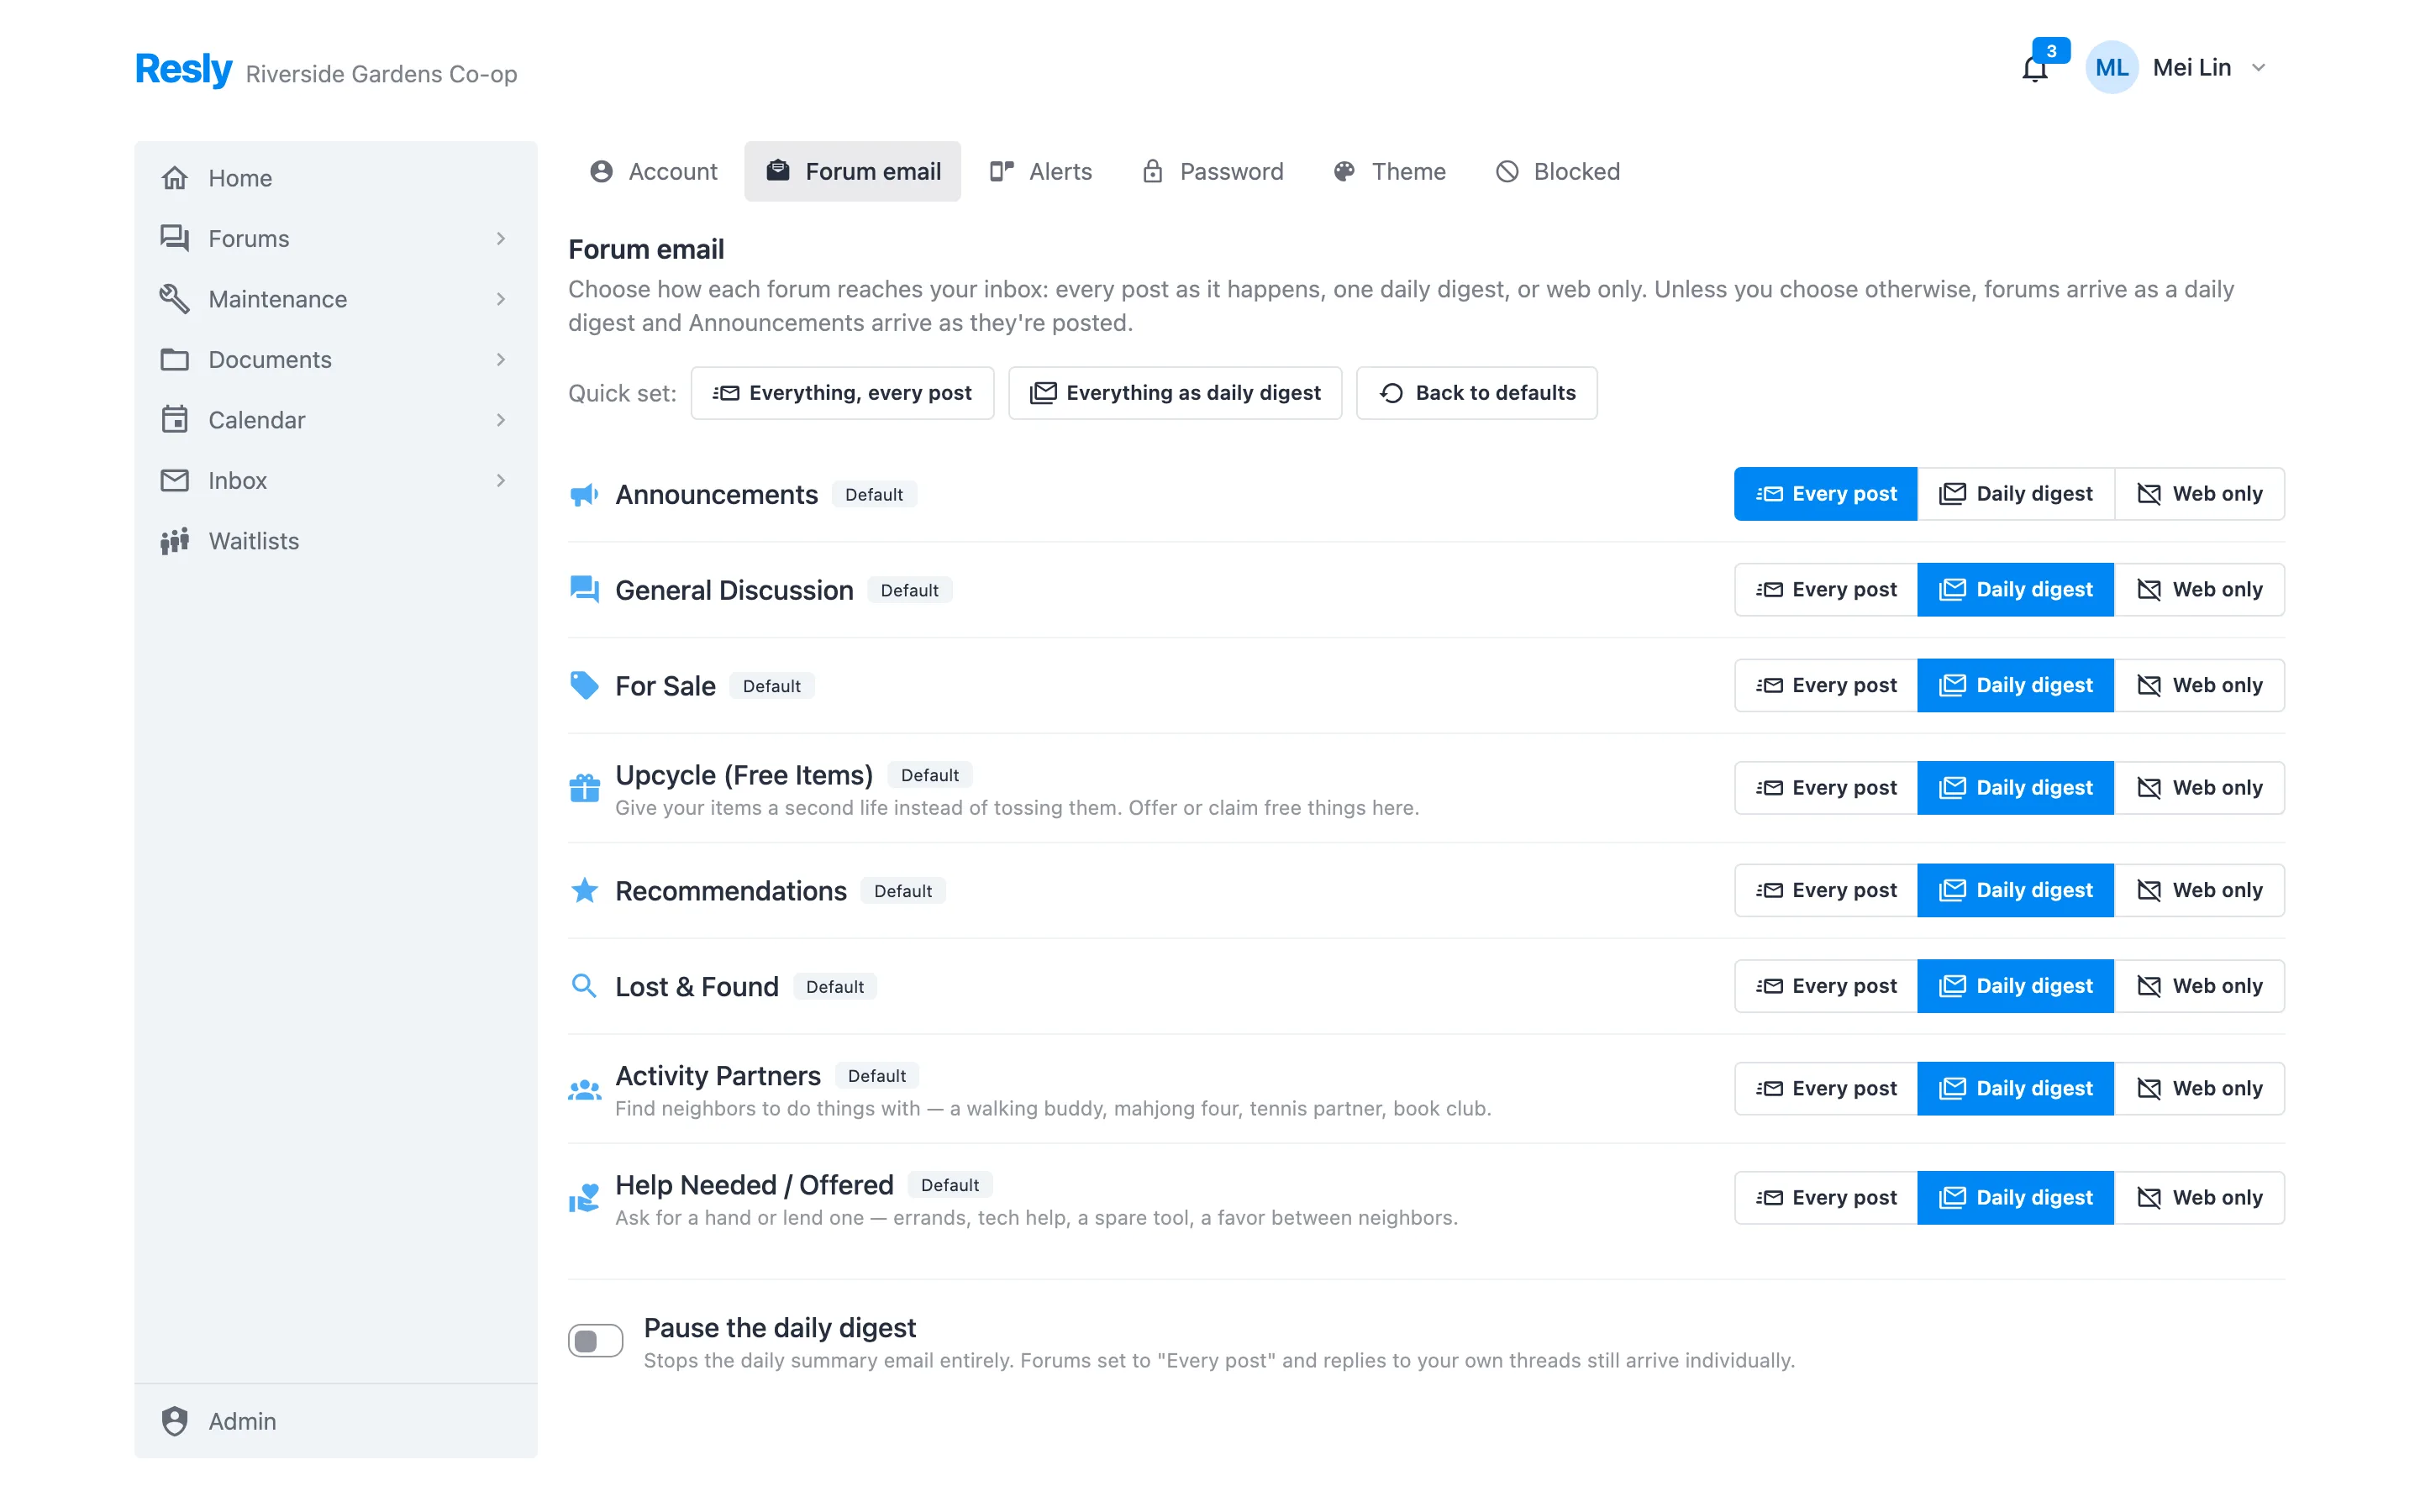
Task: Click the General Discussion chat bubble icon
Action: (x=584, y=590)
